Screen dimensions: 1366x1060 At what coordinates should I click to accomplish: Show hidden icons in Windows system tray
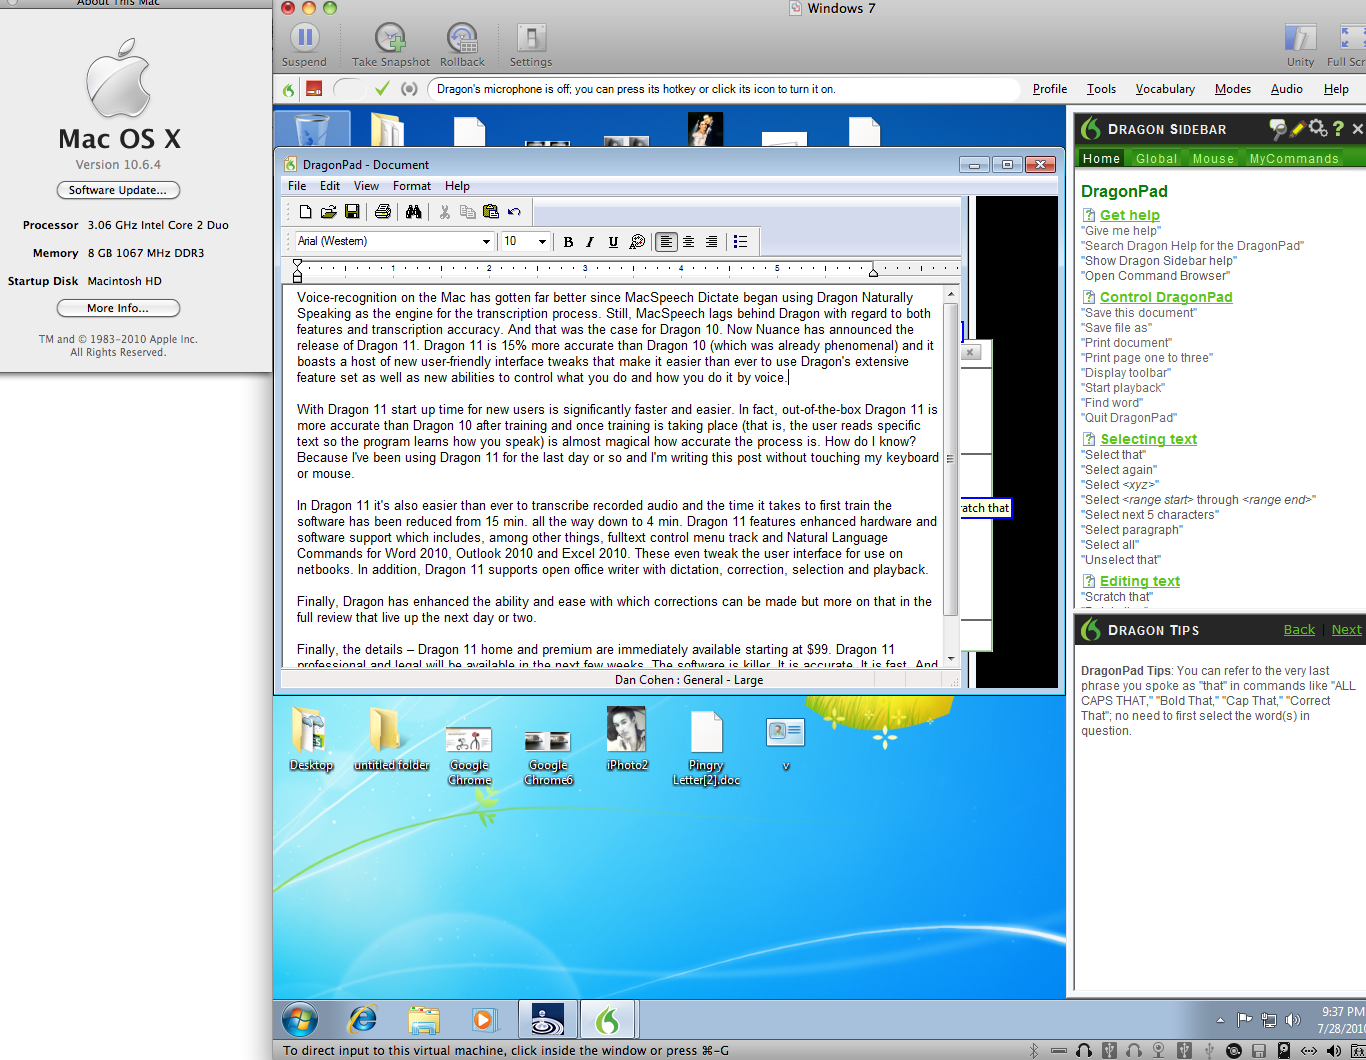coord(1220,1020)
